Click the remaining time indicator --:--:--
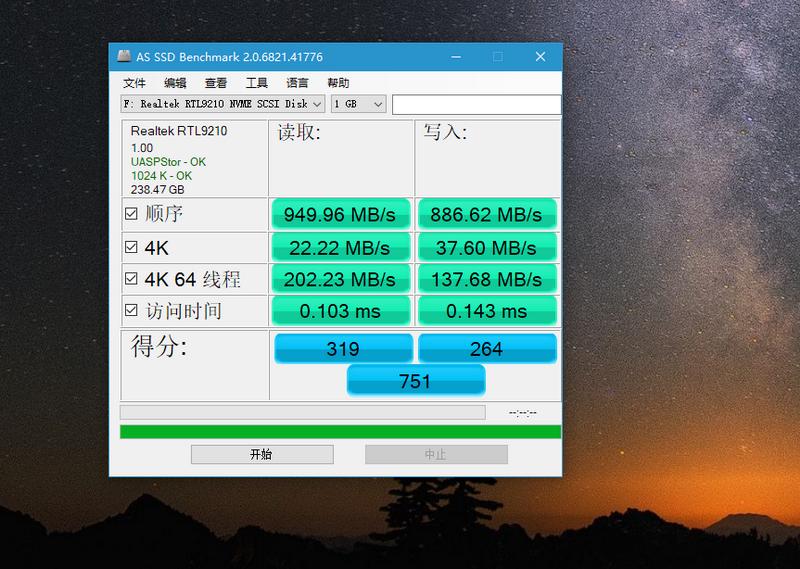Screen dimensions: 800x569 [x=523, y=412]
